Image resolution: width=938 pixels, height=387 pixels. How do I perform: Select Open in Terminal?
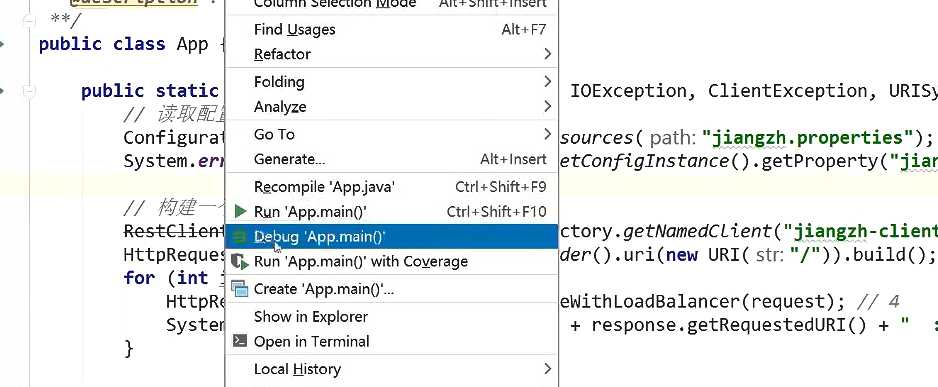click(x=391, y=342)
